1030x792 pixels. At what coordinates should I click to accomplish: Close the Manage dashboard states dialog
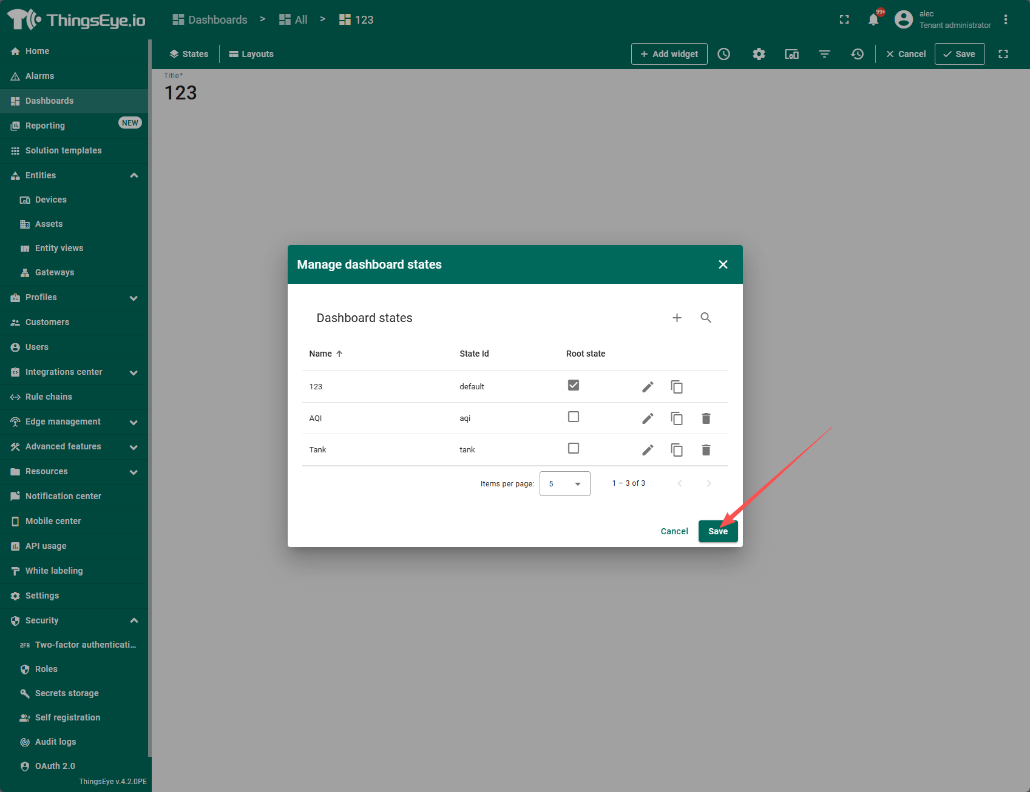point(723,265)
